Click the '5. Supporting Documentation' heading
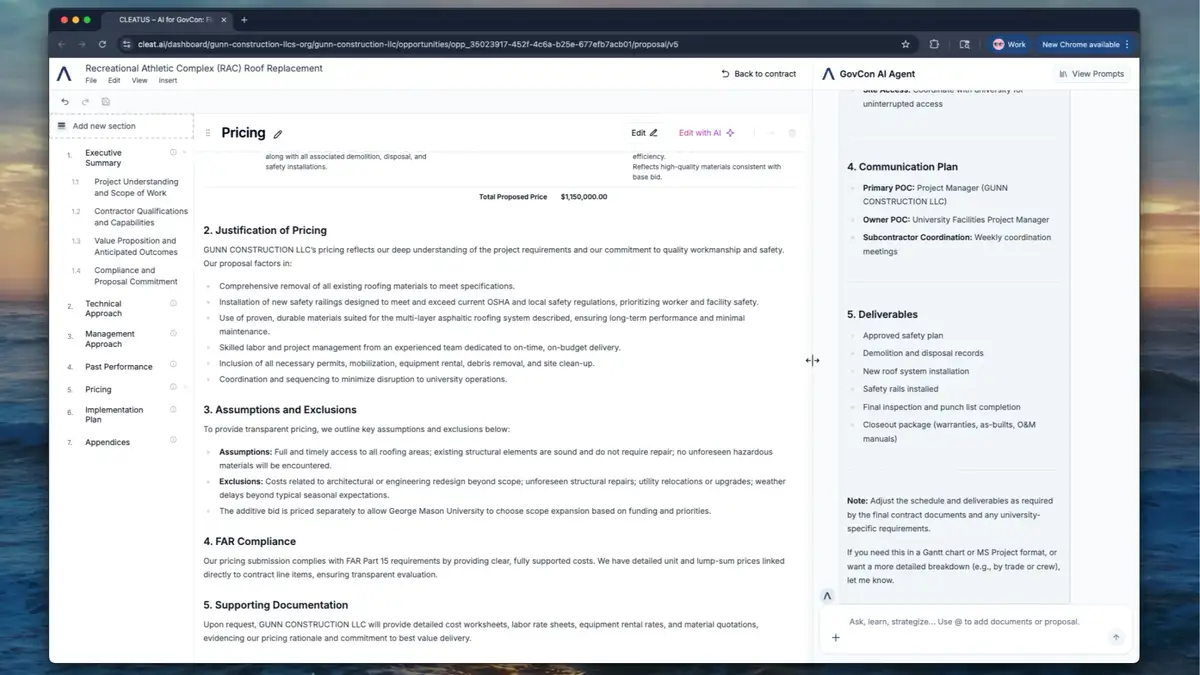1200x675 pixels. pos(276,605)
